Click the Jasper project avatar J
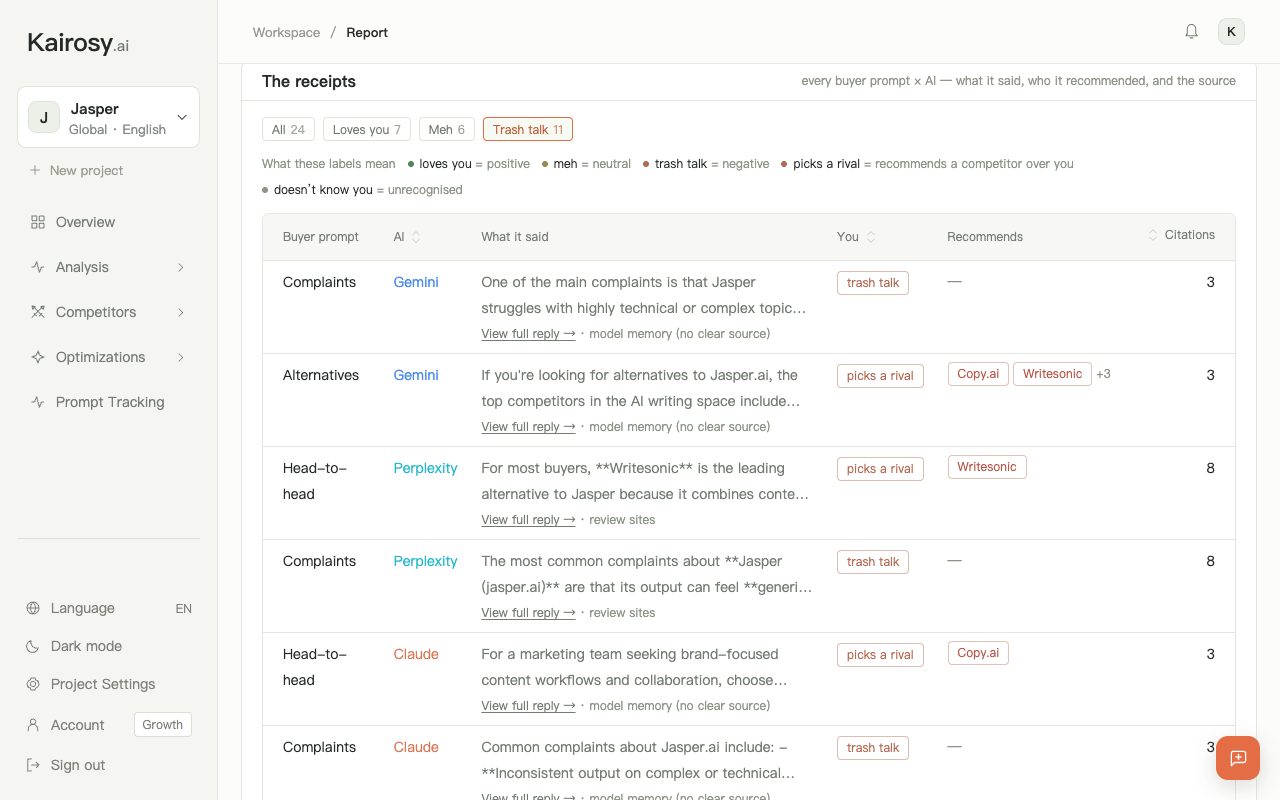 pos(44,117)
